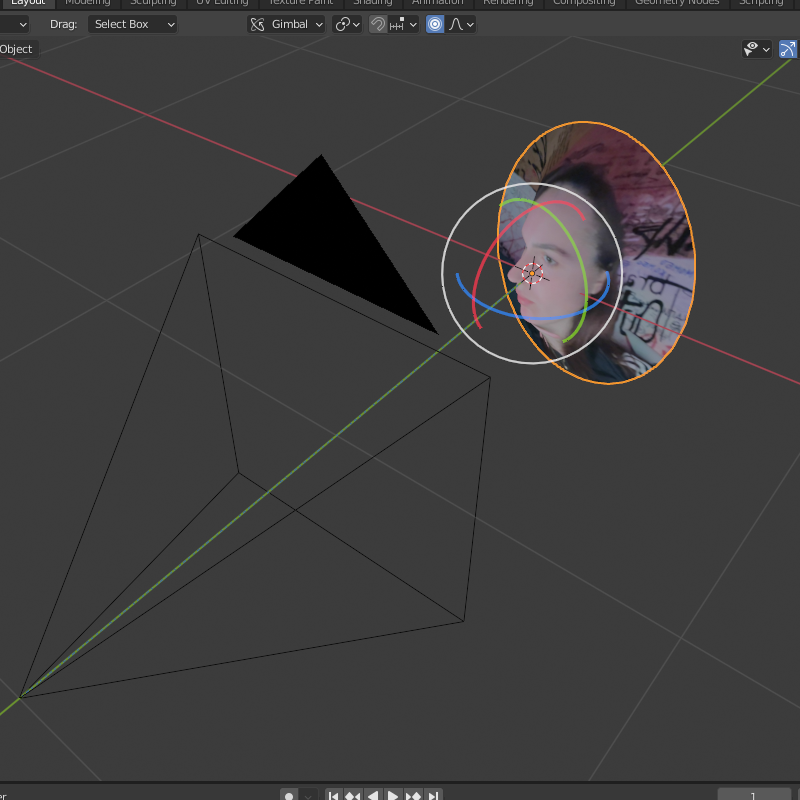Open the Animation workspace tab
The image size is (800, 800).
438,3
